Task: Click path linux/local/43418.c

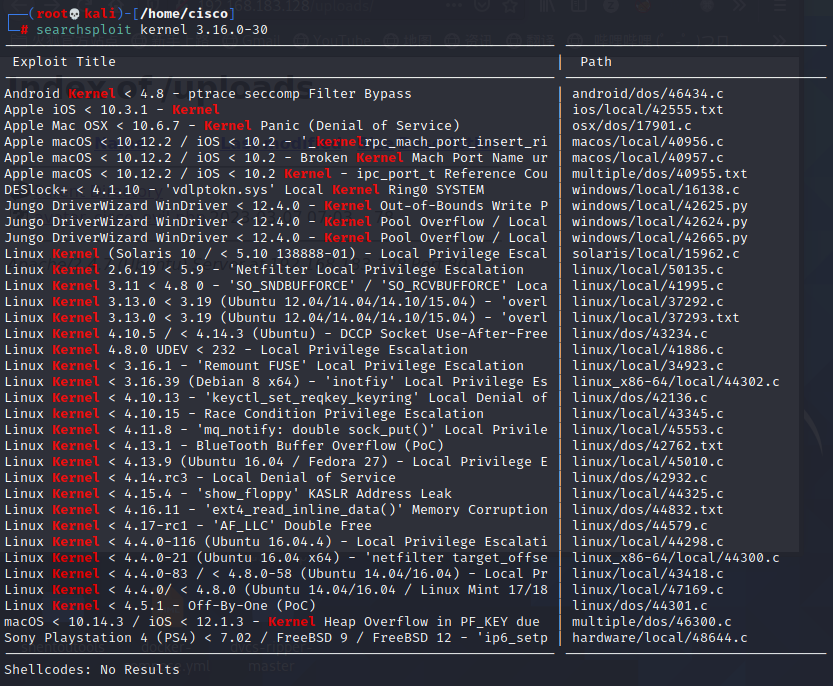Action: [648, 574]
